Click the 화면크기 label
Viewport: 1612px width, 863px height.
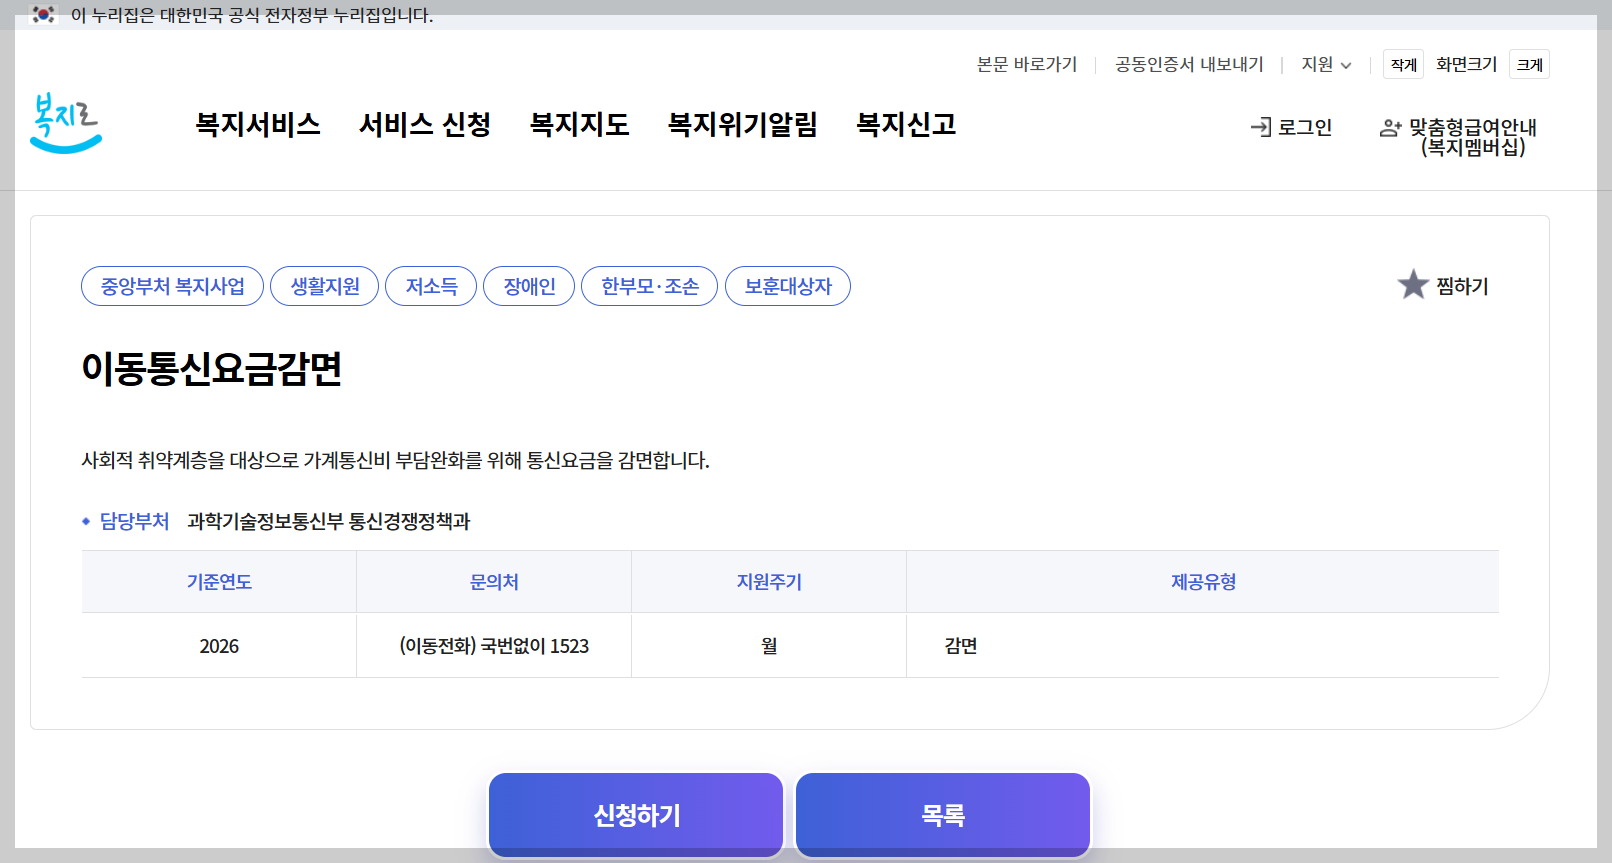point(1466,64)
